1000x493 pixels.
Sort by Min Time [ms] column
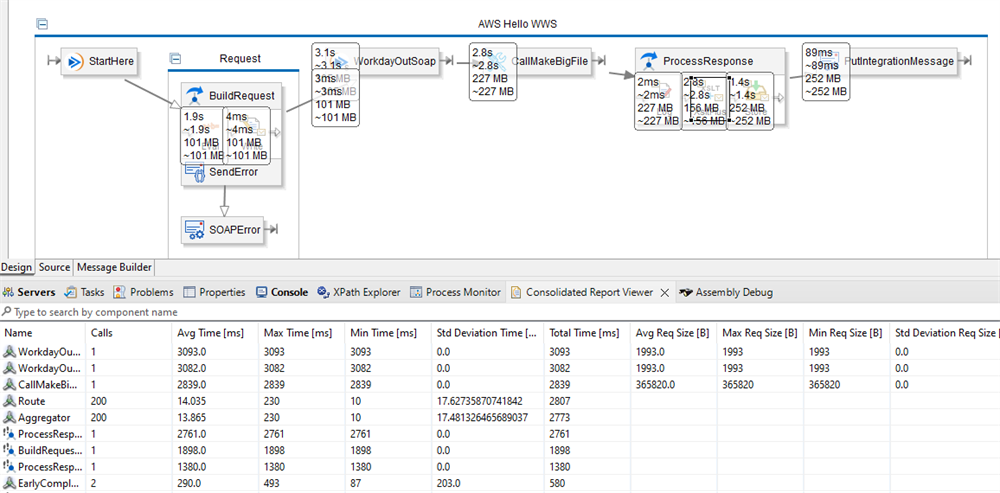(x=388, y=333)
